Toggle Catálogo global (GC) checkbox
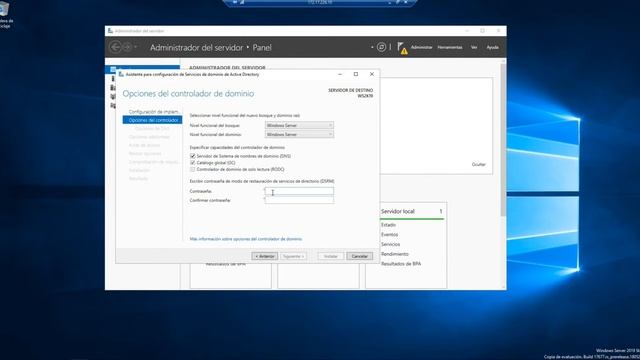Image resolution: width=640 pixels, height=360 pixels. [x=193, y=162]
